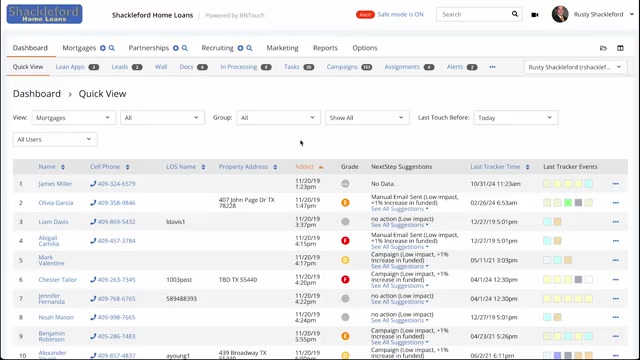
Task: Open the Show All dropdown
Action: click(367, 118)
